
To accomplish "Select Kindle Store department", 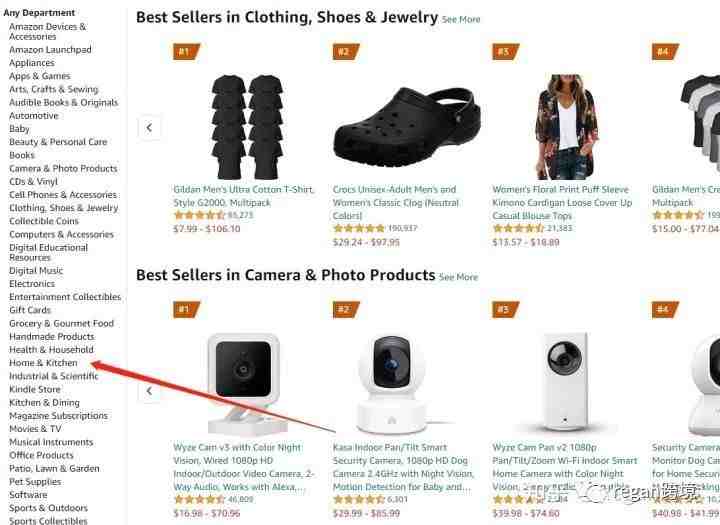I will (x=34, y=390).
